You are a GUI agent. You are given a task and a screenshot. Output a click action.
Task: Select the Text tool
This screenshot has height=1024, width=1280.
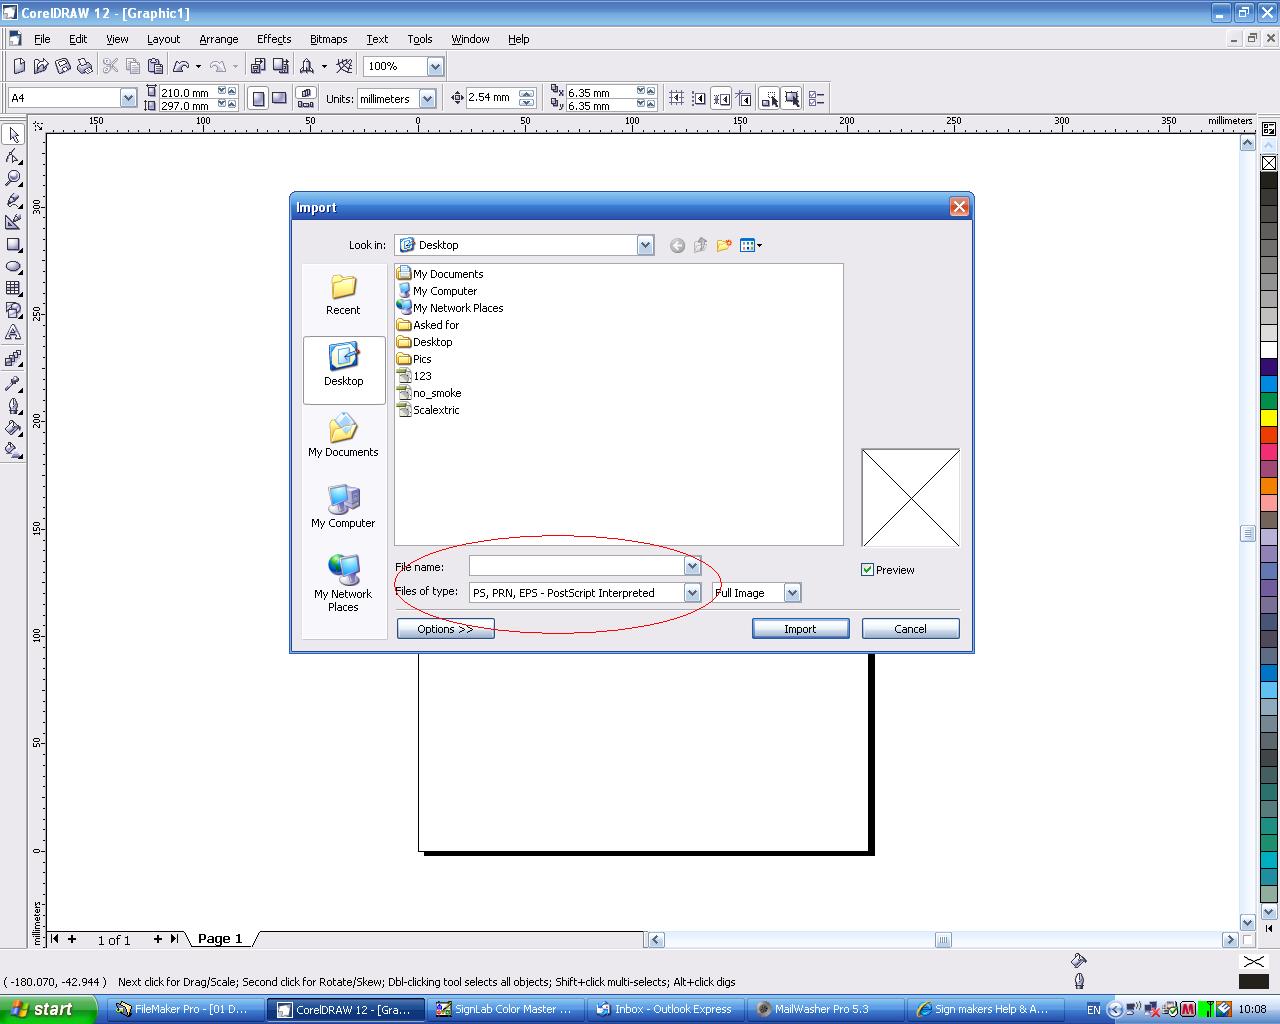[13, 333]
